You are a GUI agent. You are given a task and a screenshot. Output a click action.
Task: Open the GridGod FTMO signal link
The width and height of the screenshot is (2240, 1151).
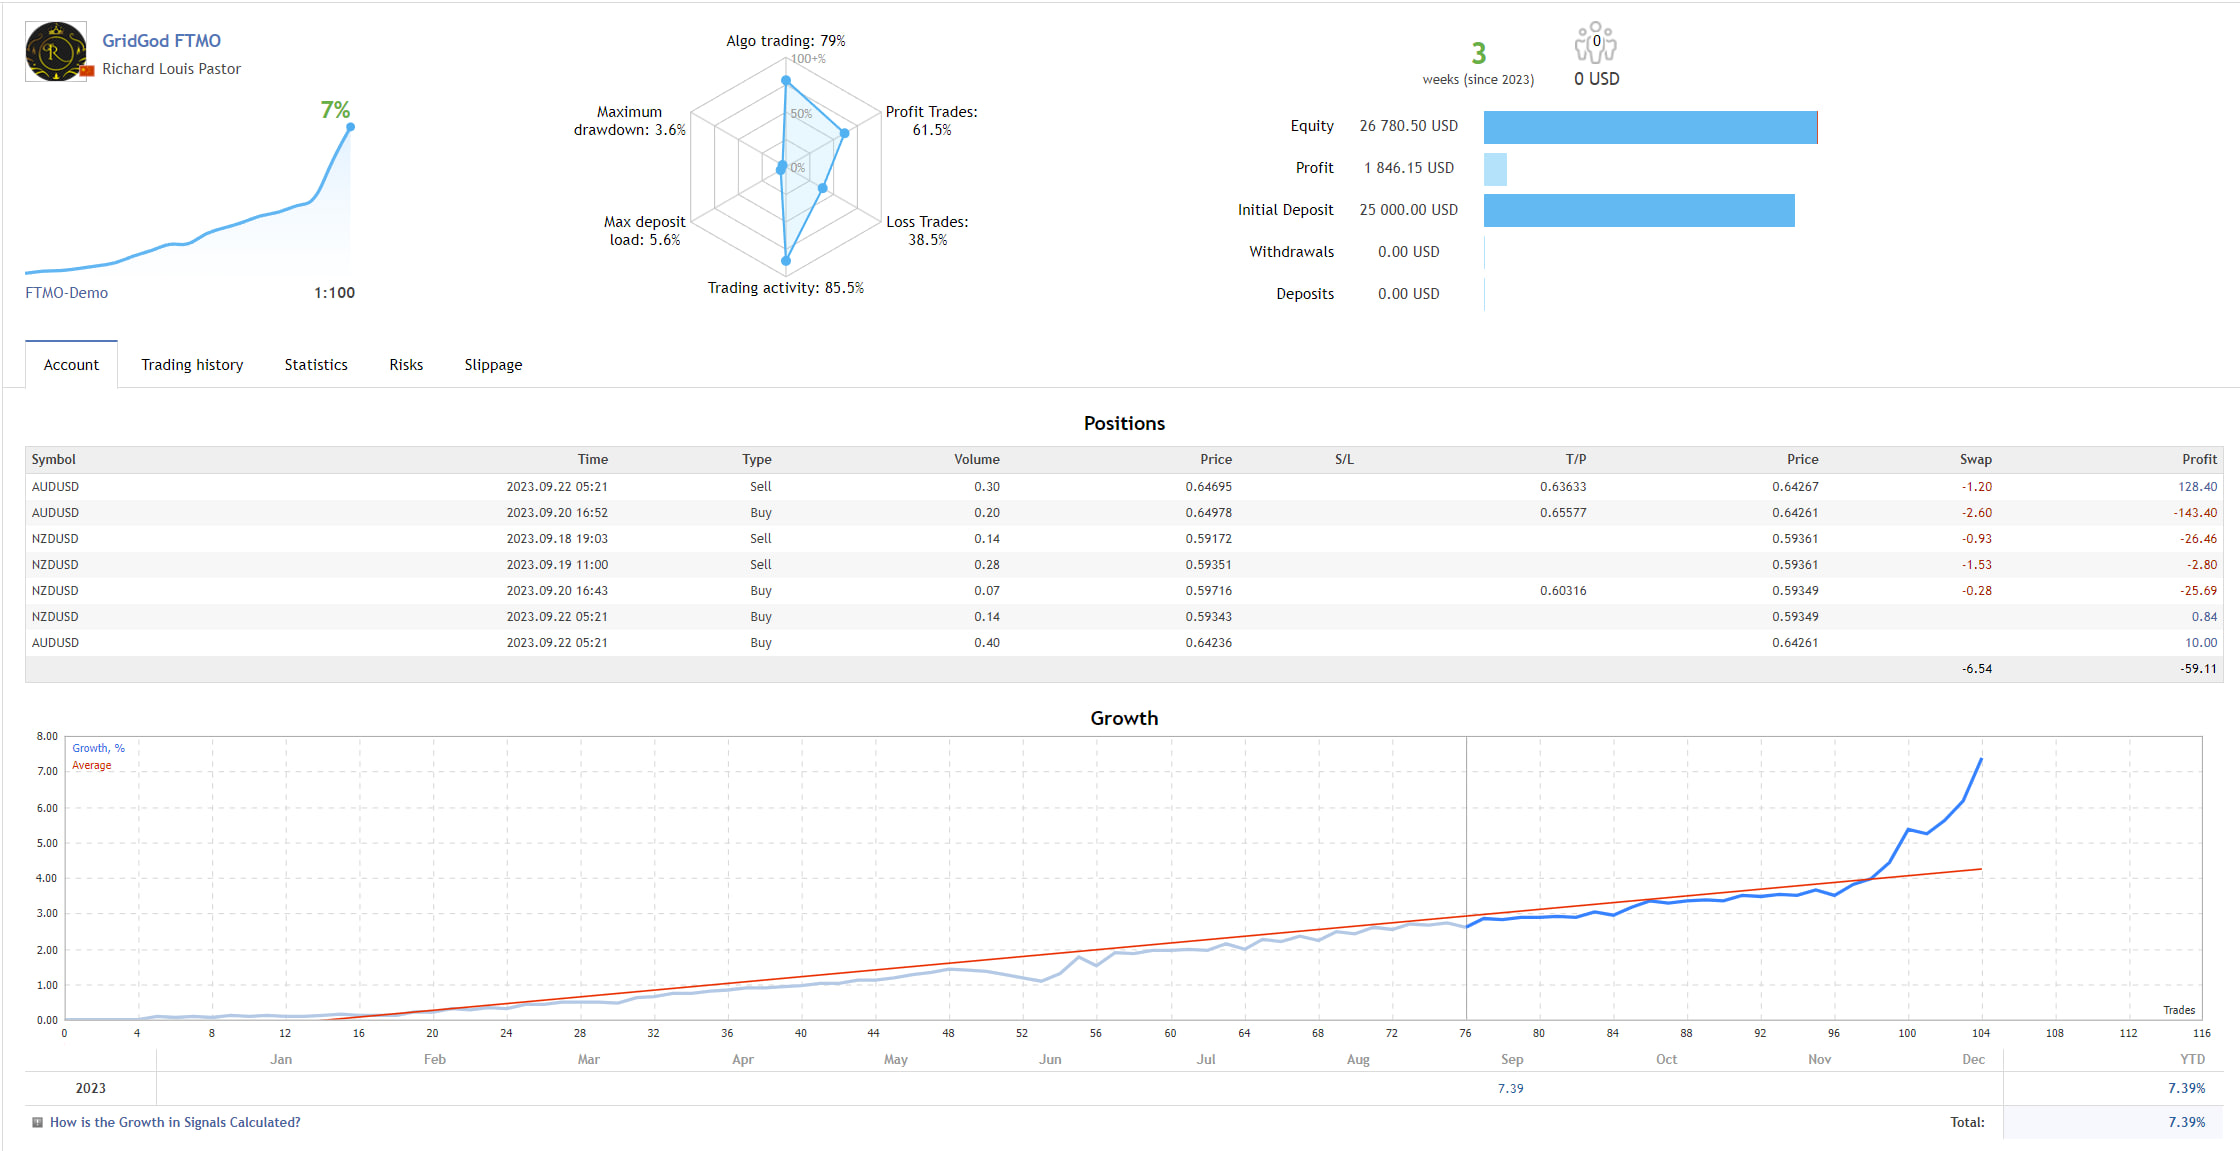tap(161, 41)
